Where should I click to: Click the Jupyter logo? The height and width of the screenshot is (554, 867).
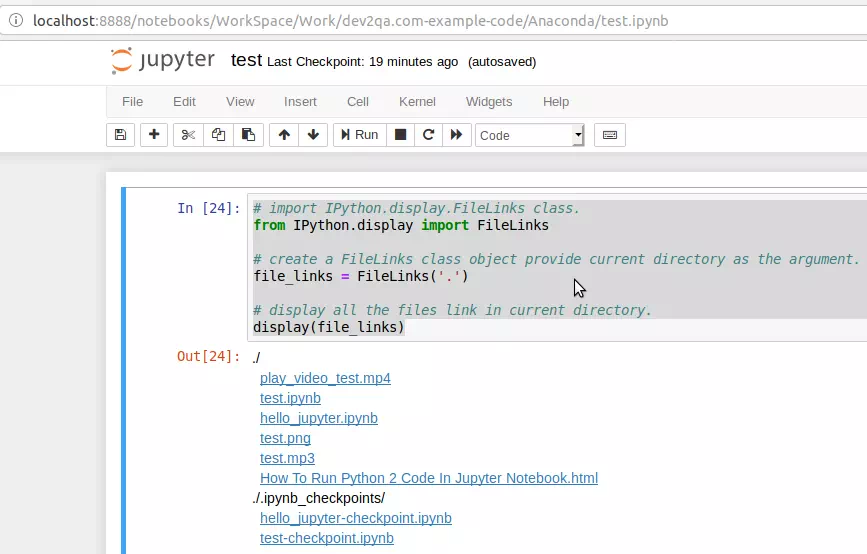tap(163, 60)
